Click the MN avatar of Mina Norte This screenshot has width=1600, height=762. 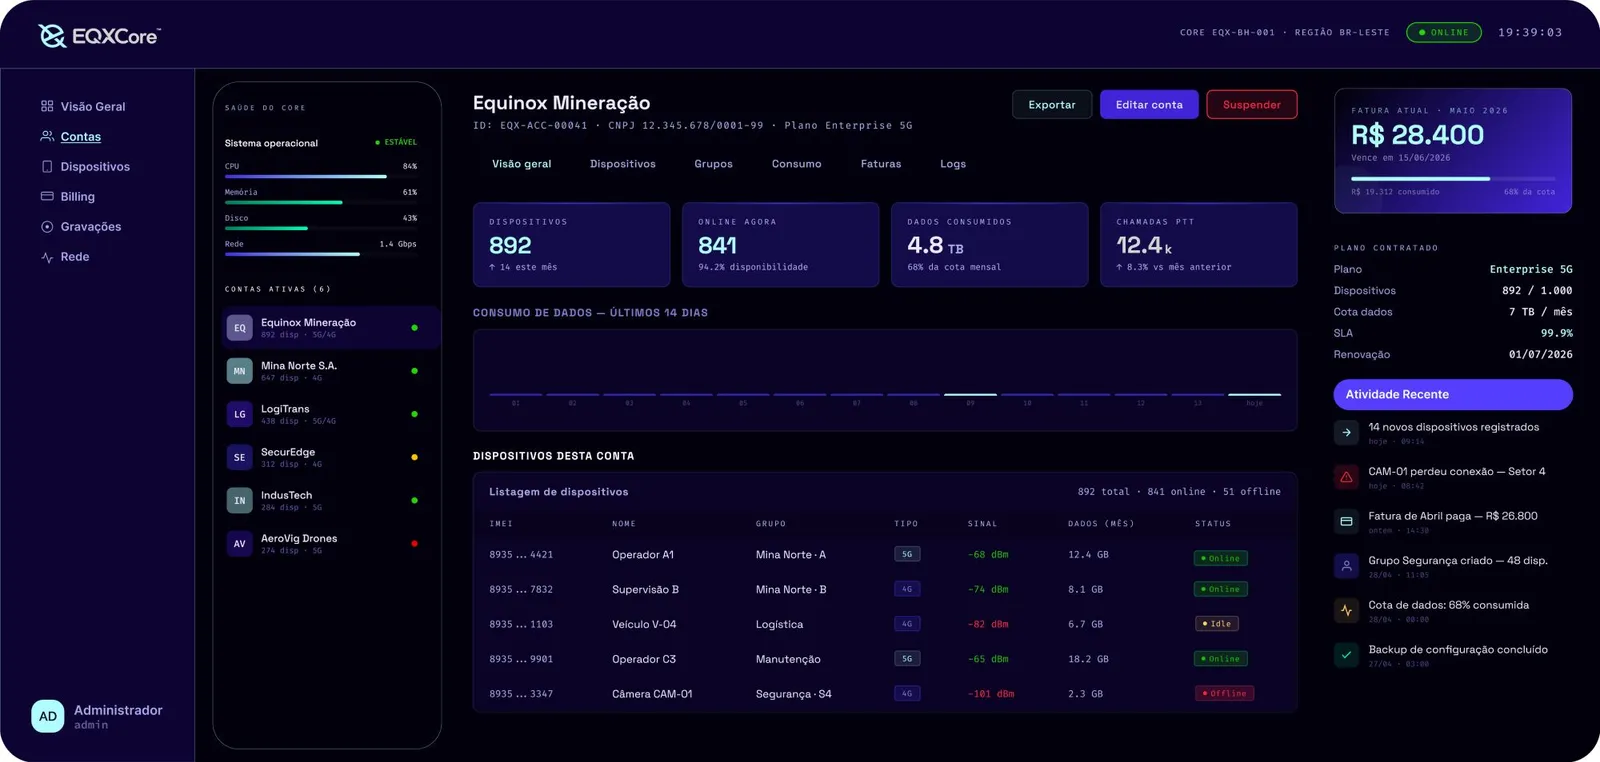tap(240, 371)
